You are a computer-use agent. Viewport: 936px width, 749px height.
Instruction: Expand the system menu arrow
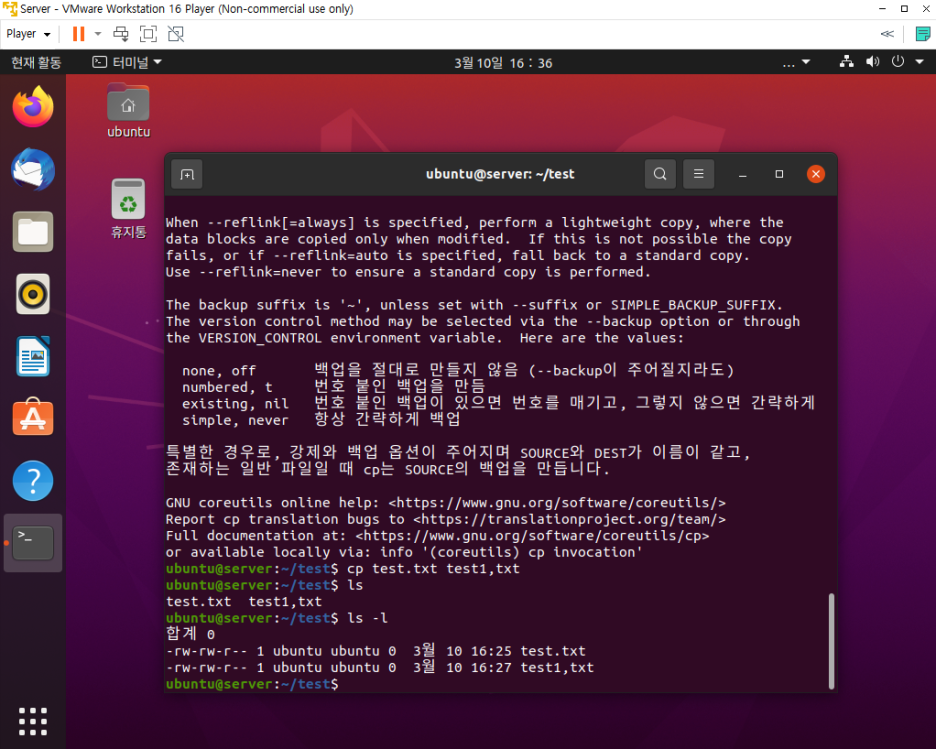920,61
